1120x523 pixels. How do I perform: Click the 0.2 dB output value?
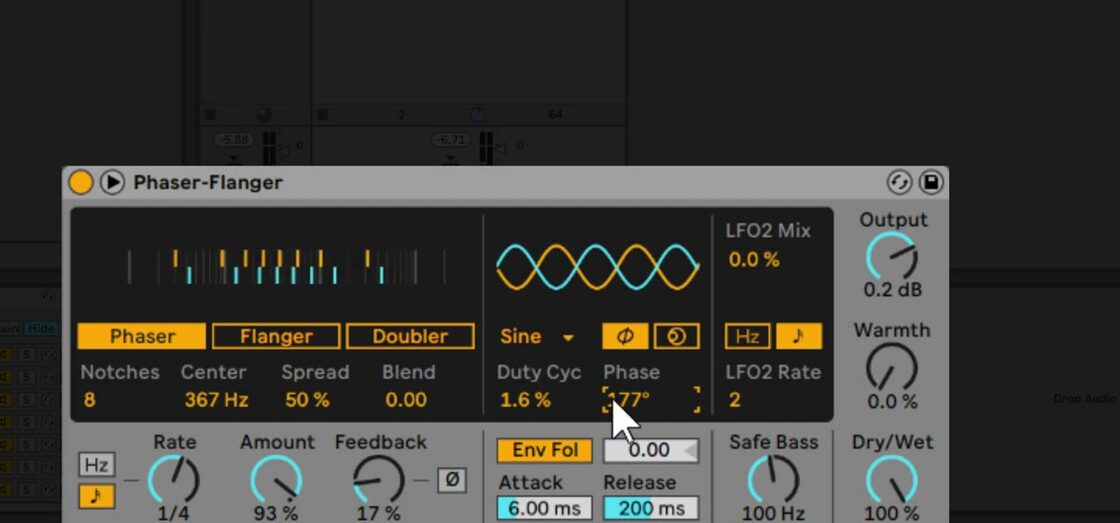[x=893, y=290]
